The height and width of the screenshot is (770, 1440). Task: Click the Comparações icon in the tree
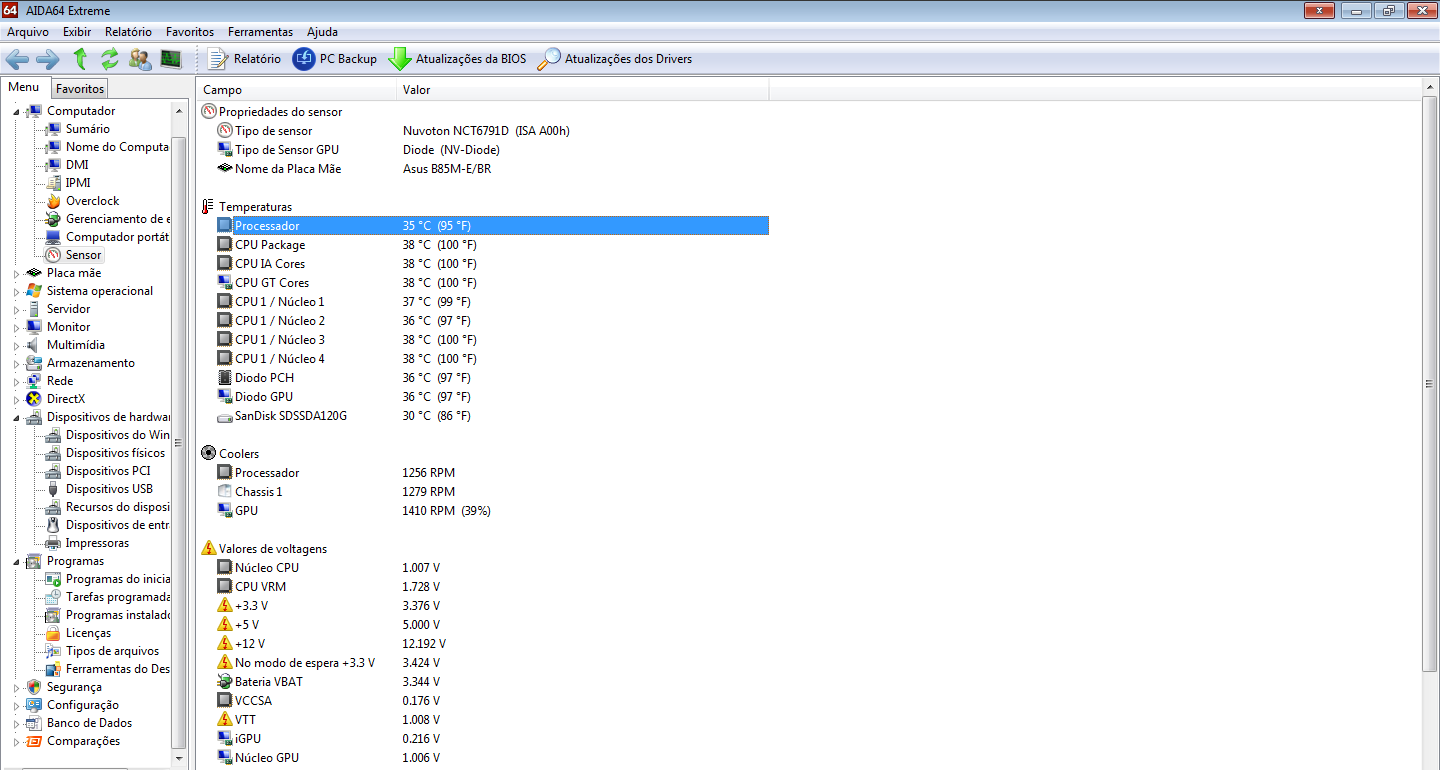pyautogui.click(x=34, y=741)
